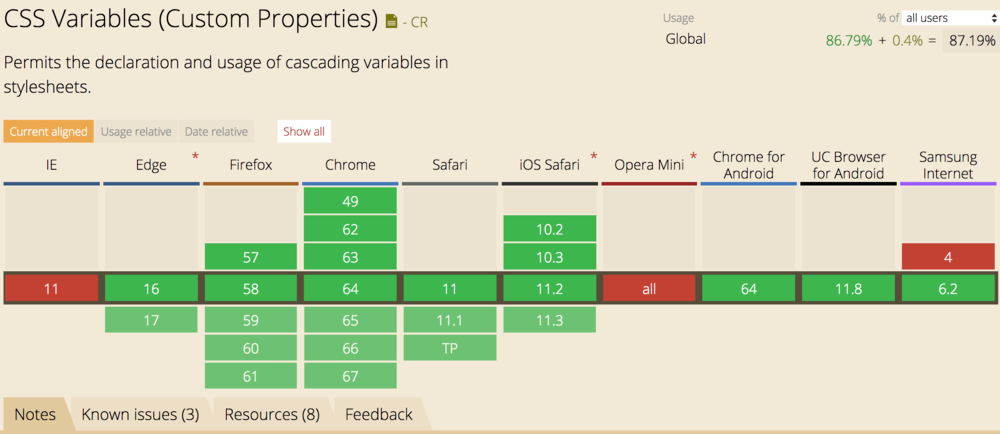Click the iOS Safari column header
Screen dimensions: 1000x434
tap(549, 165)
